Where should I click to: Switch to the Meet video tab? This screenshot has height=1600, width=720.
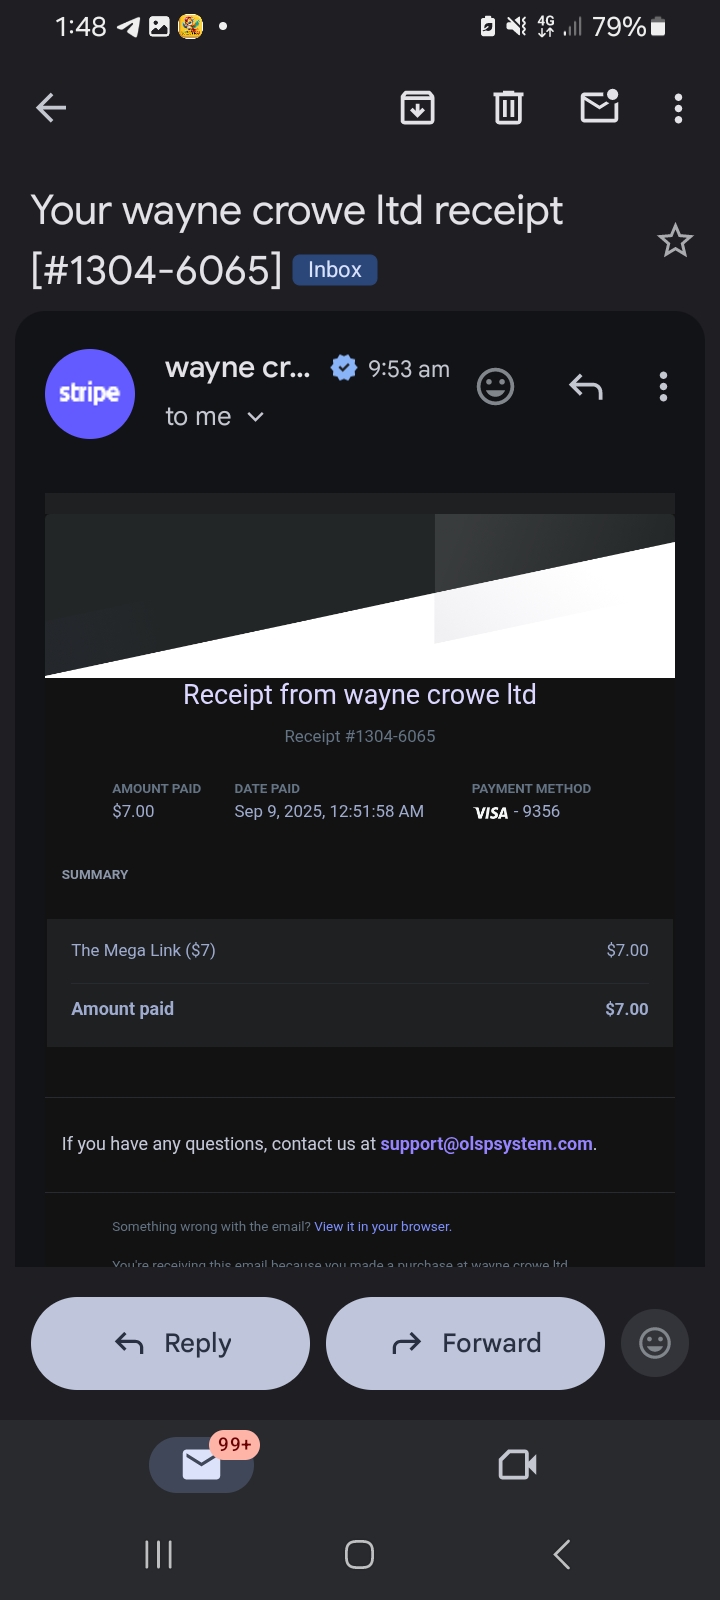tap(517, 1465)
